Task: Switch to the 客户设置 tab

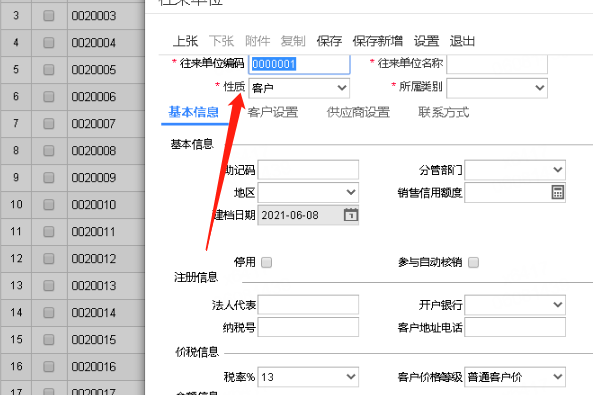Action: click(273, 112)
